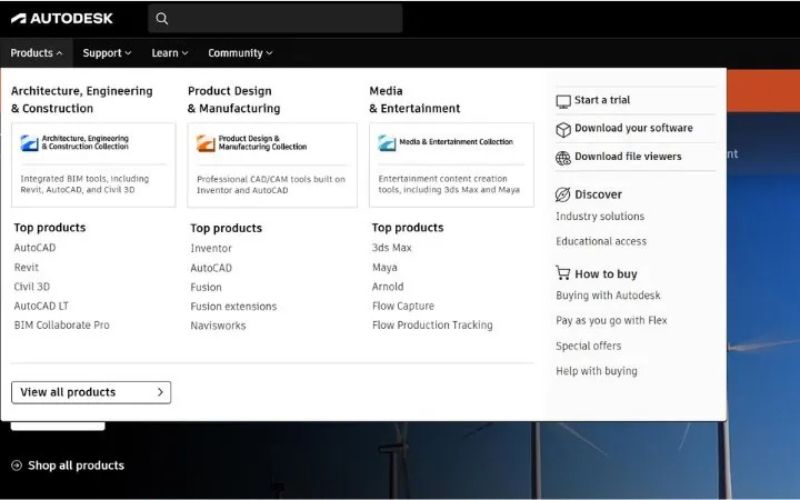The width and height of the screenshot is (800, 500).
Task: Collapse the Products menu
Action: pos(36,53)
